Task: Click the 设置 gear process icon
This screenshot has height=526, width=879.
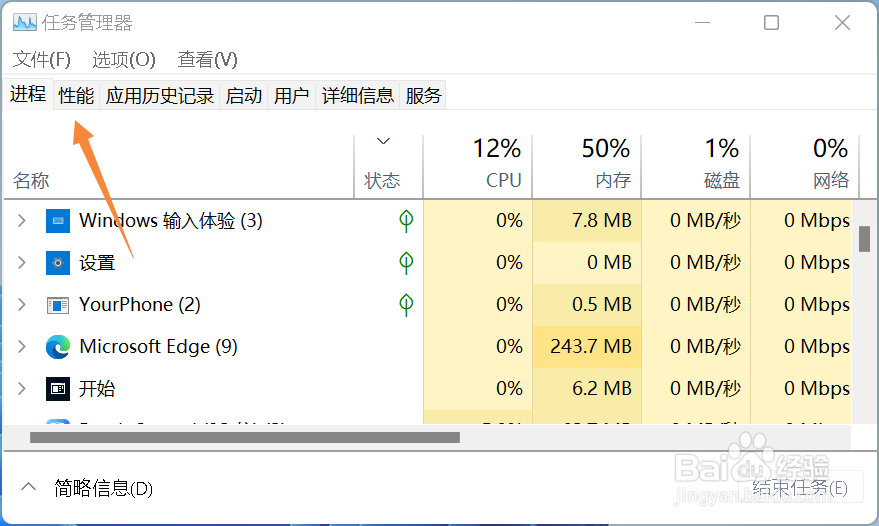Action: [x=58, y=263]
